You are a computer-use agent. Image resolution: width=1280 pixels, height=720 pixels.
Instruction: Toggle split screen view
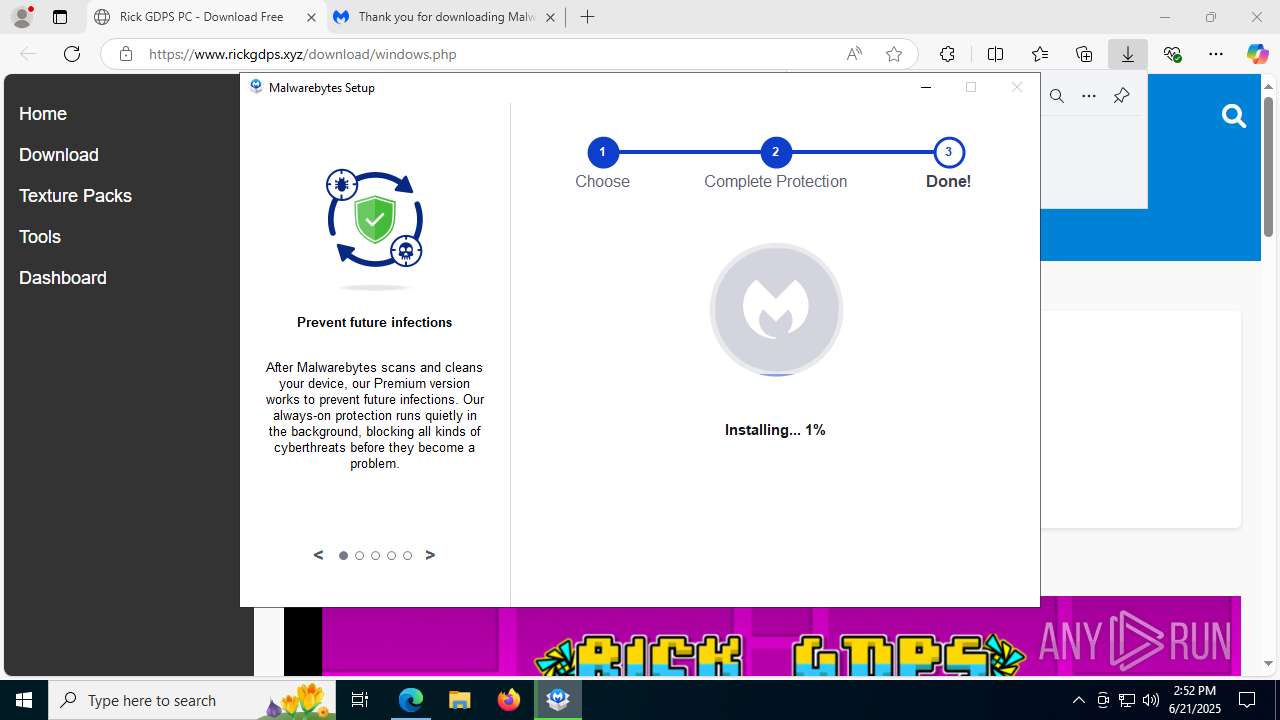[995, 54]
